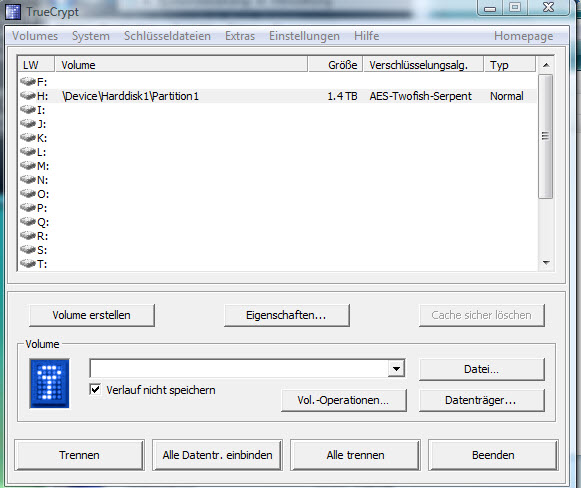Click the drive icon for O:
Screen dimensions: 581x488
pos(28,194)
